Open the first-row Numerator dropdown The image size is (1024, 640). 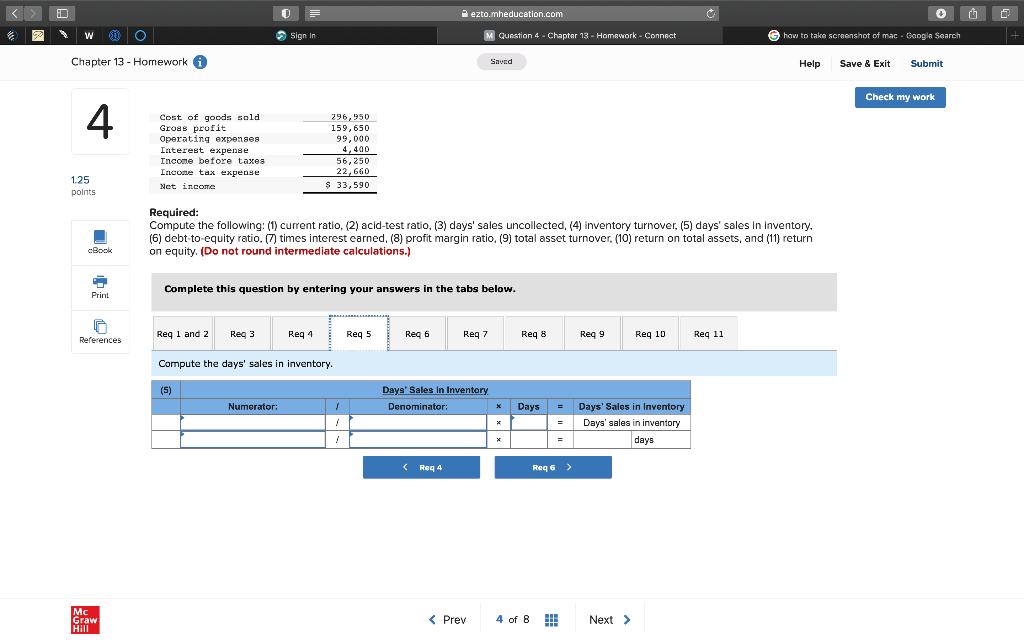(x=253, y=423)
